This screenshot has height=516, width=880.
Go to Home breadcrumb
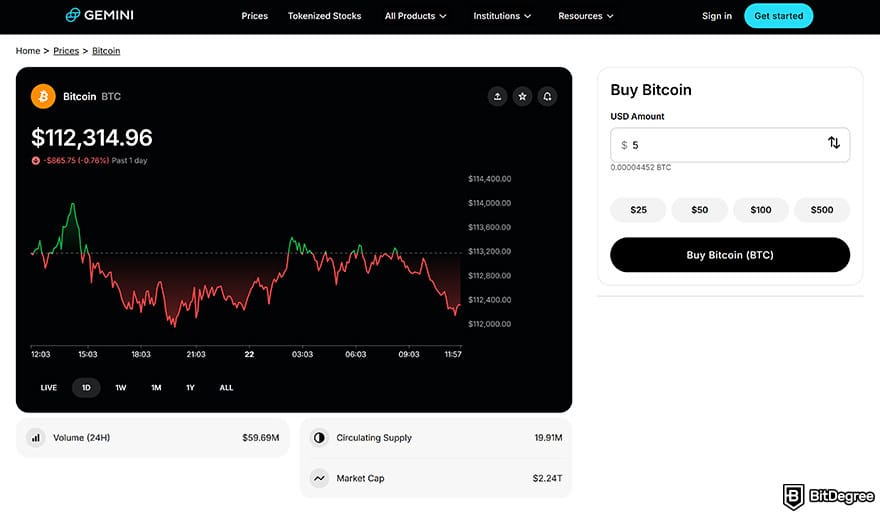point(28,51)
